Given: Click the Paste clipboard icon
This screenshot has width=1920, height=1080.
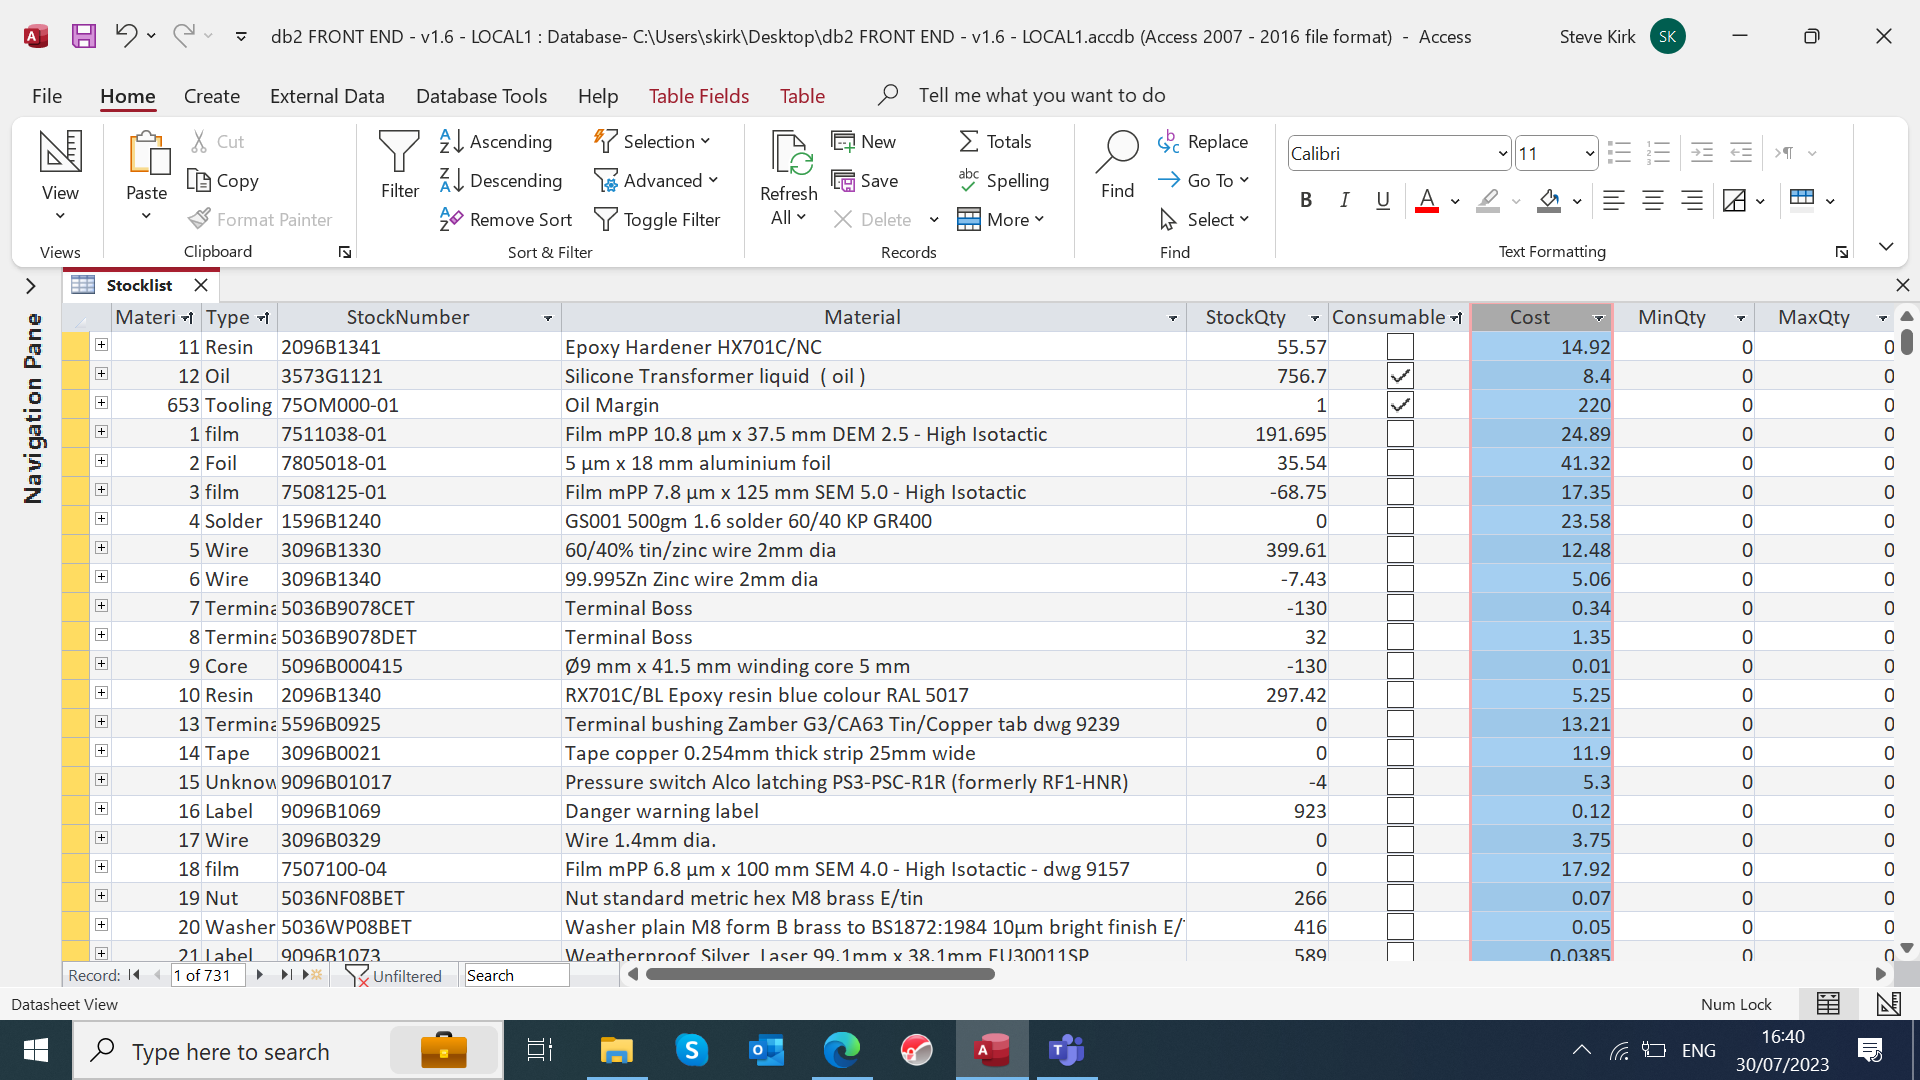Looking at the screenshot, I should (x=148, y=153).
